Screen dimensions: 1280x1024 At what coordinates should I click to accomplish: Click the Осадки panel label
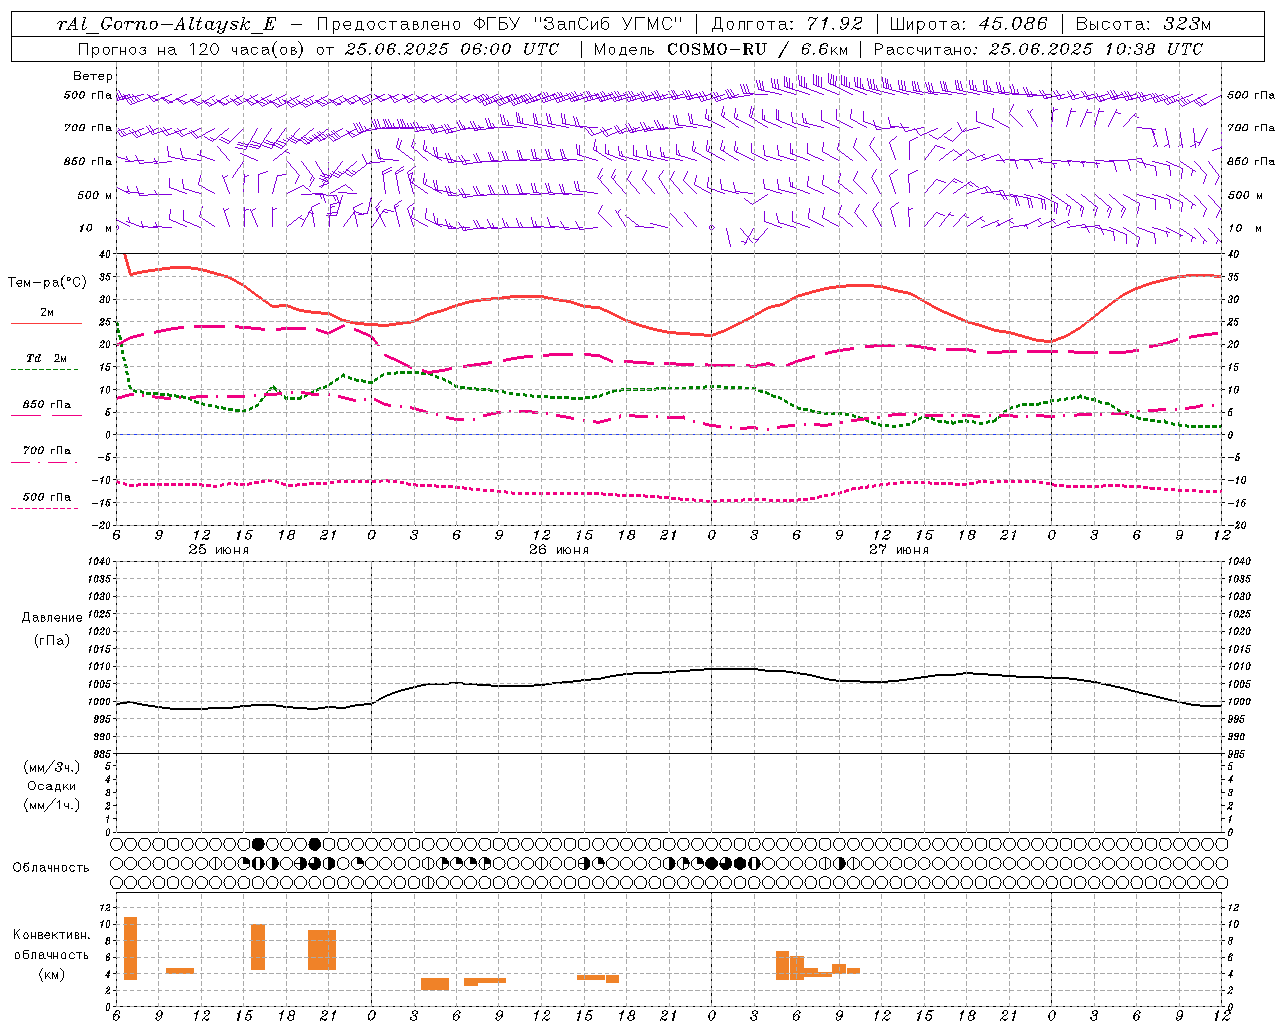[x=52, y=786]
